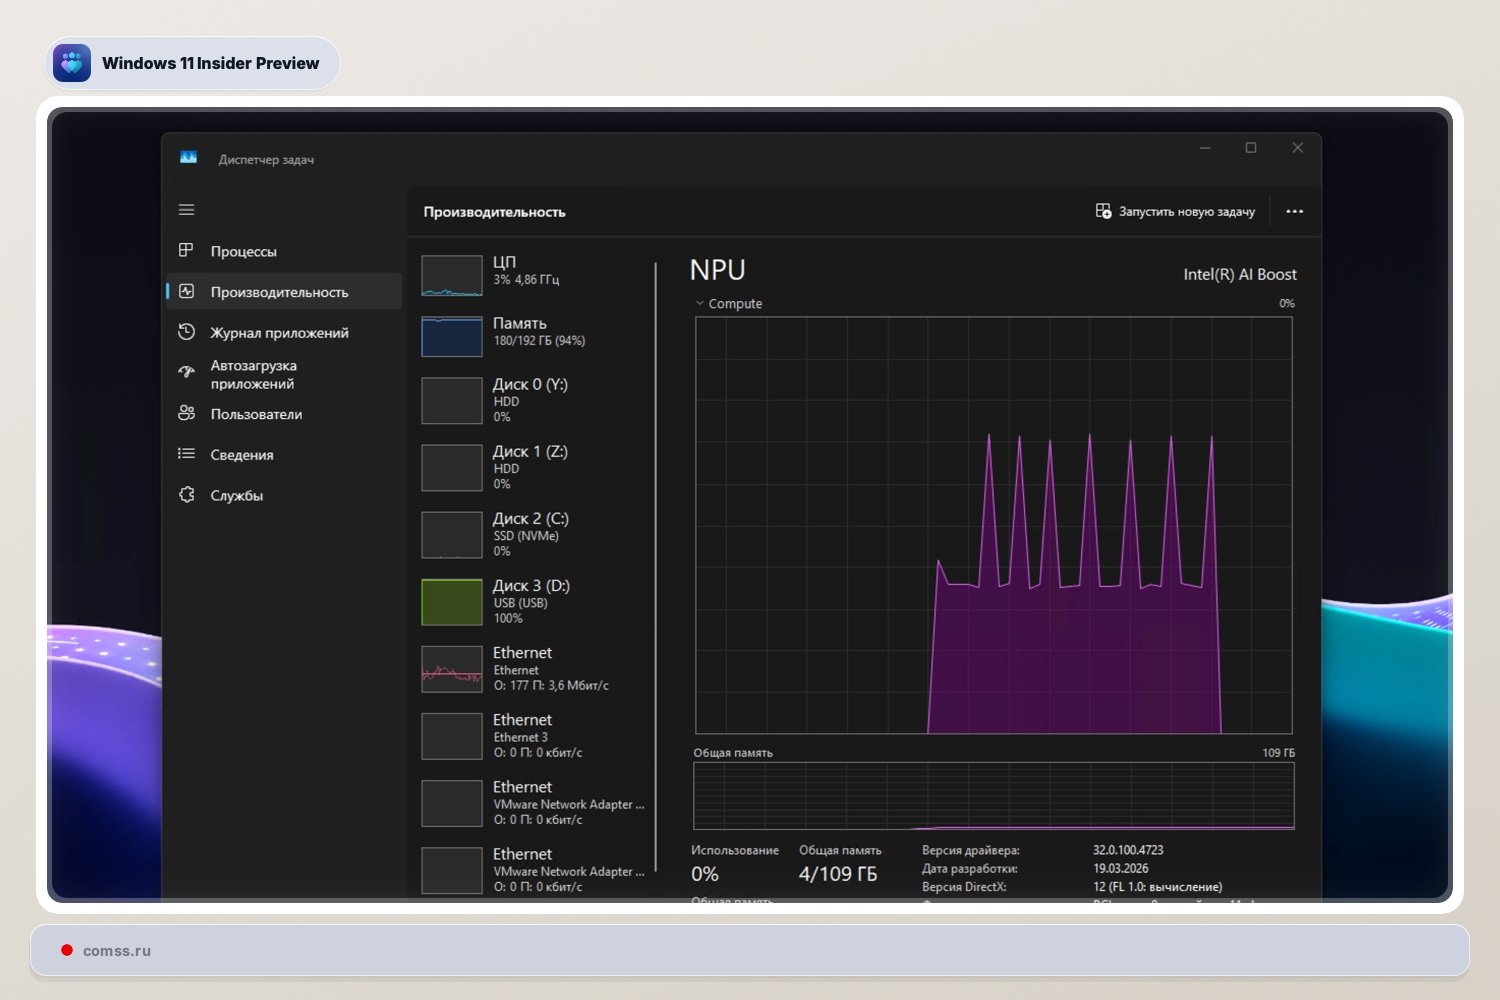The width and height of the screenshot is (1500, 1000).
Task: Select the Производительность tab in sidebar
Action: click(279, 292)
